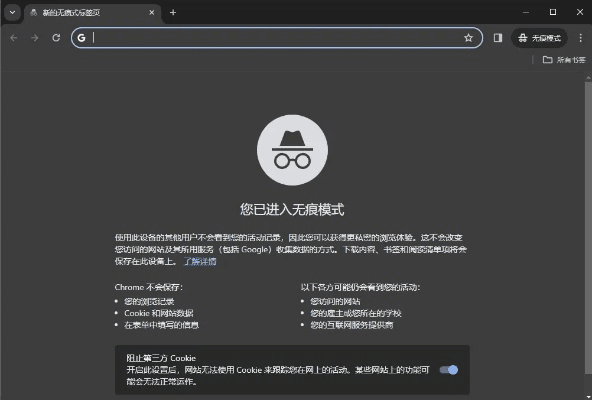Click the 在表单中填写的信息 list item

click(x=162, y=325)
